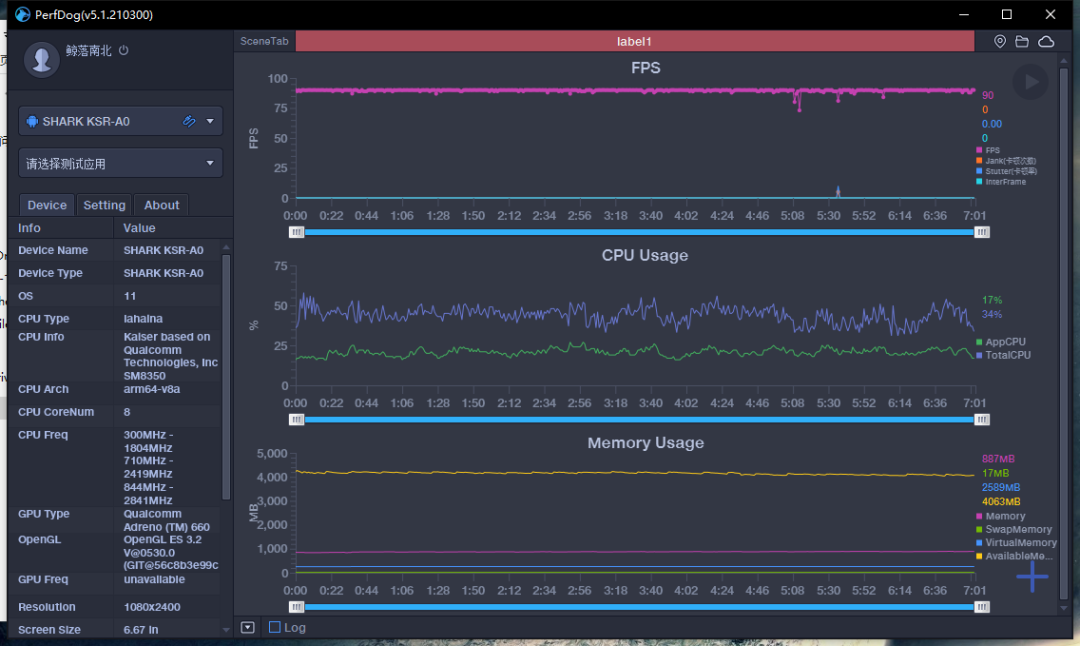Toggle the Jank legend series
Image resolution: width=1080 pixels, height=646 pixels.
point(1006,160)
